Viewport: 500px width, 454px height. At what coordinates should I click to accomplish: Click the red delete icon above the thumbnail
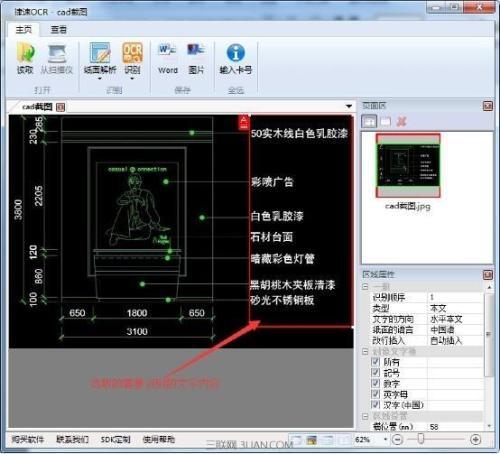point(401,122)
